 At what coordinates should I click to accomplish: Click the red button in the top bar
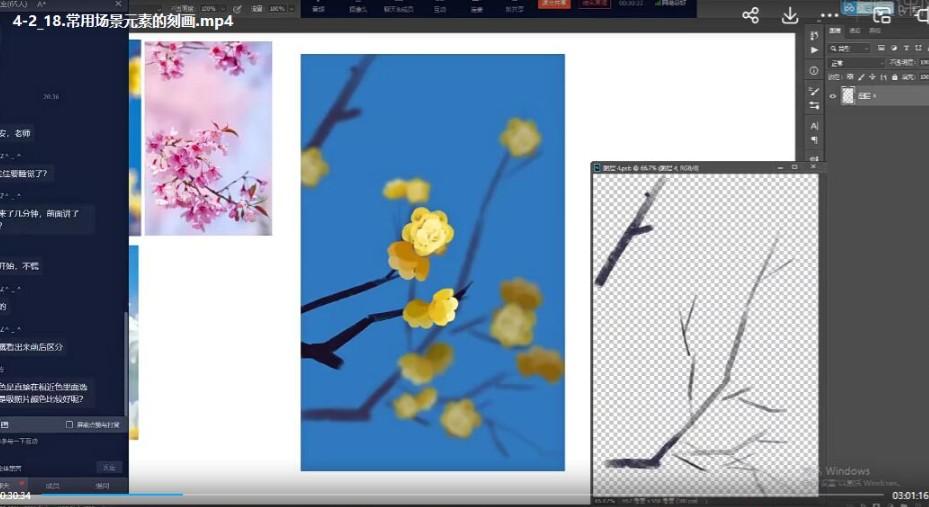(554, 4)
